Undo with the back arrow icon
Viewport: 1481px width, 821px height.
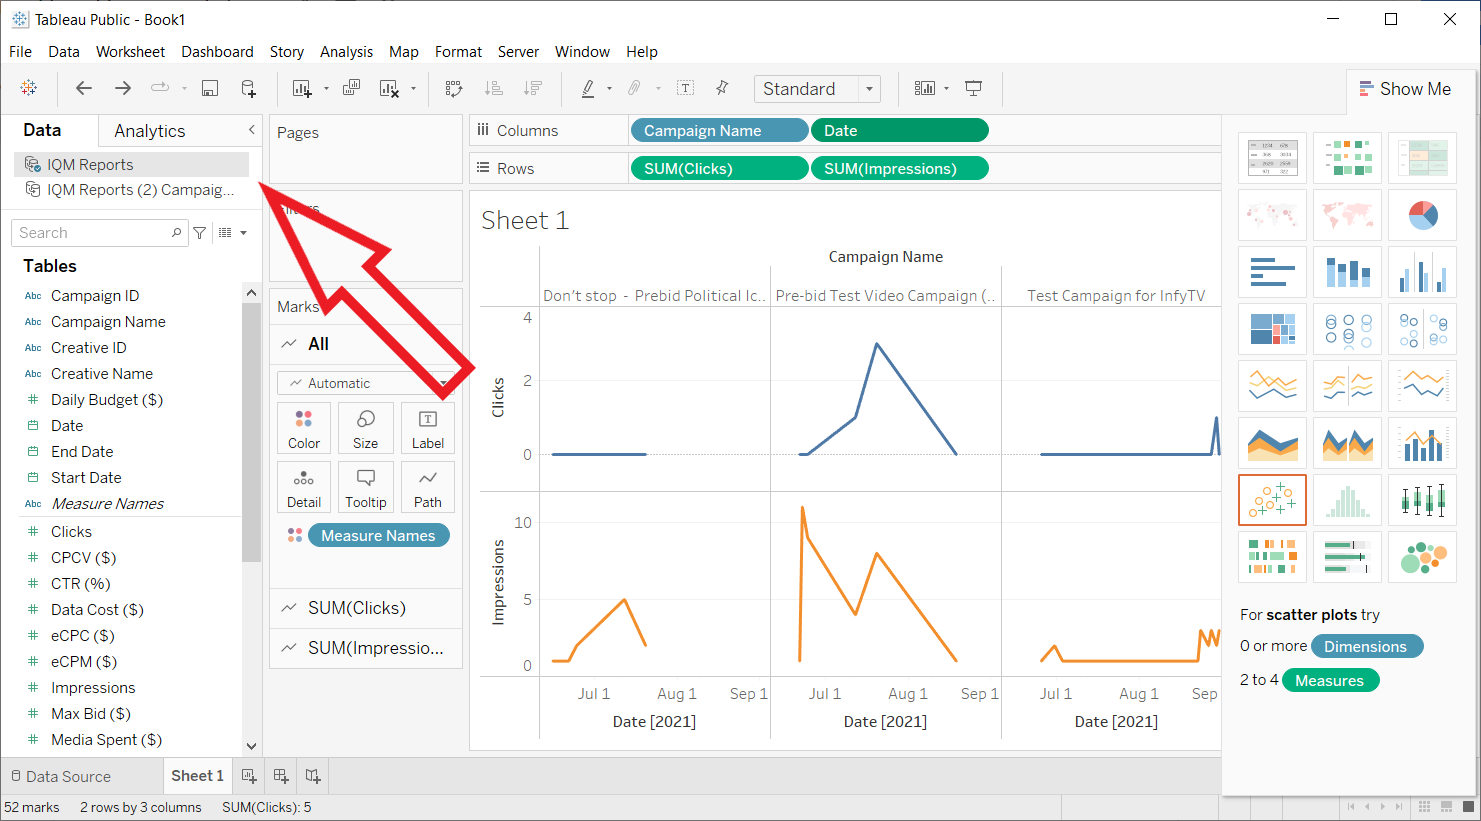point(84,89)
